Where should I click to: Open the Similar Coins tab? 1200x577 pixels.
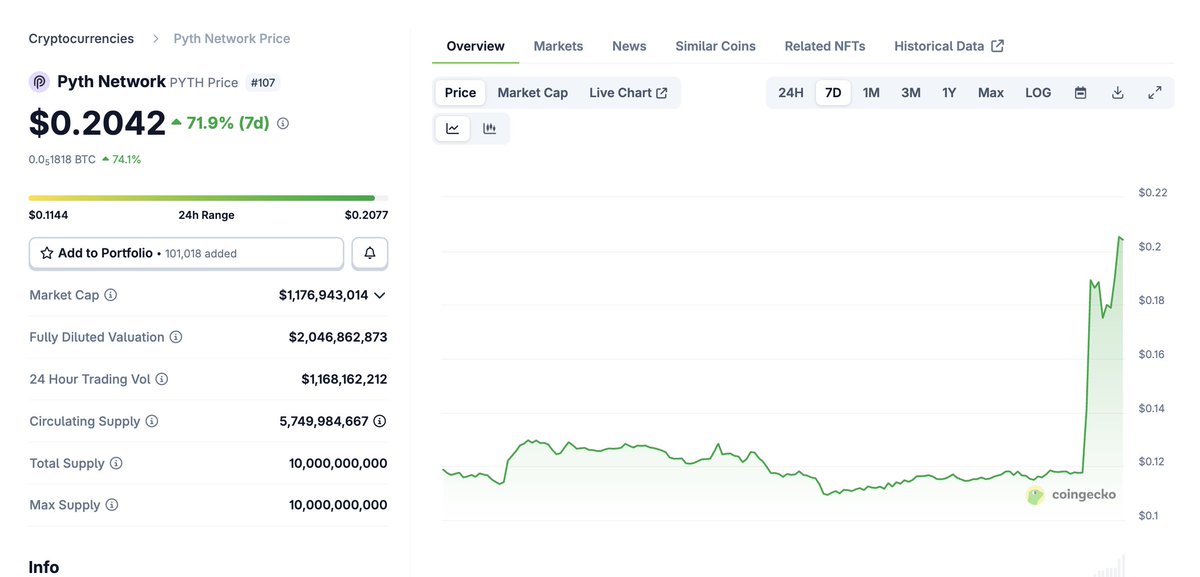pos(715,46)
